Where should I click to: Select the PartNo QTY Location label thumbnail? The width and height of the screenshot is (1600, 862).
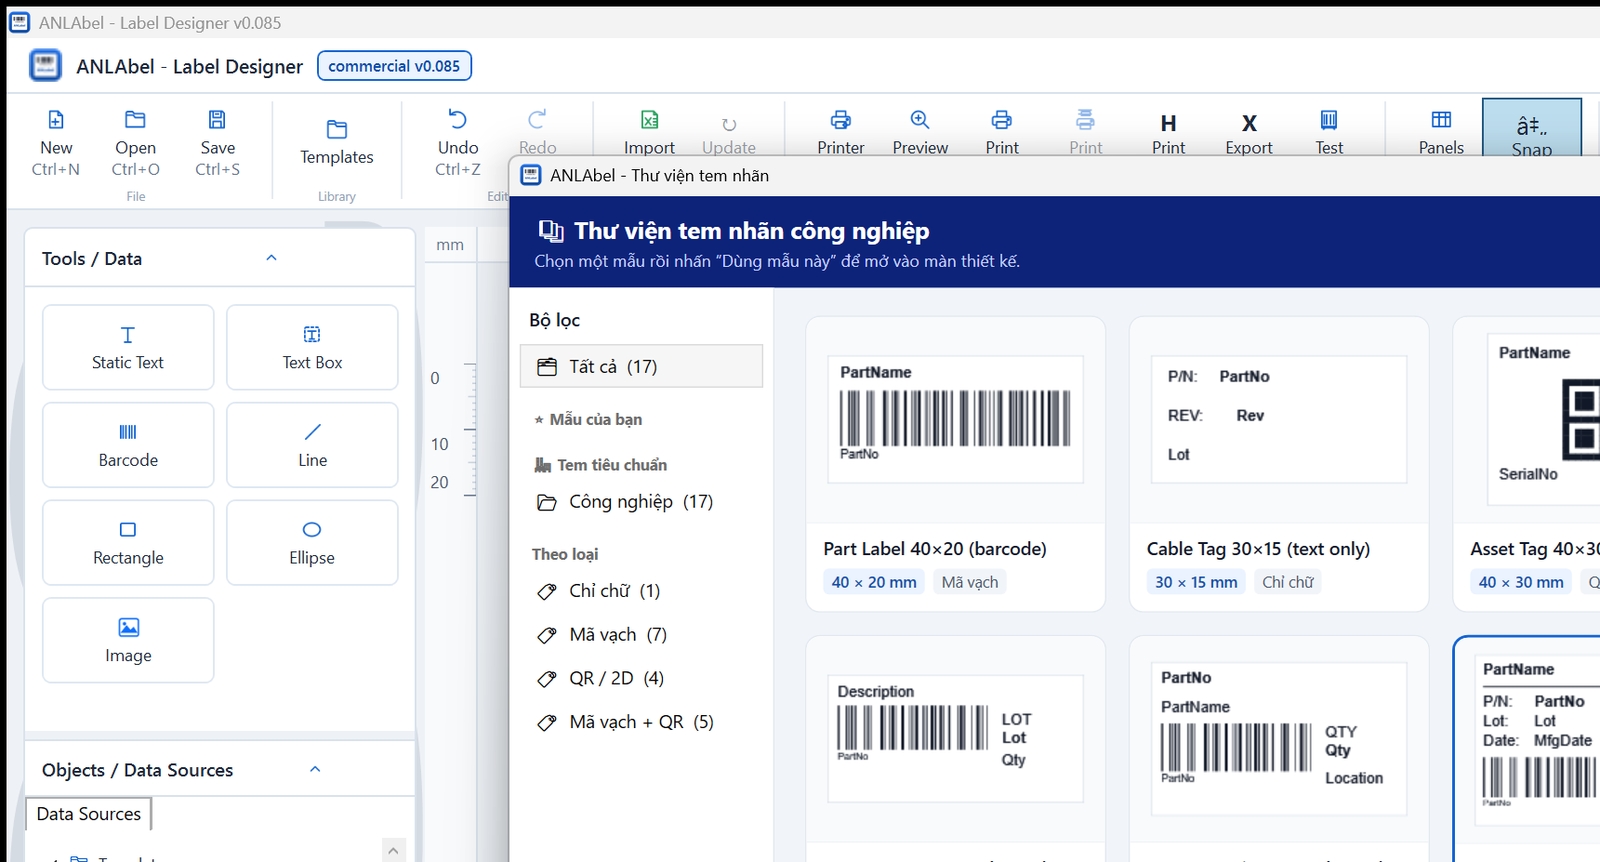pyautogui.click(x=1279, y=738)
